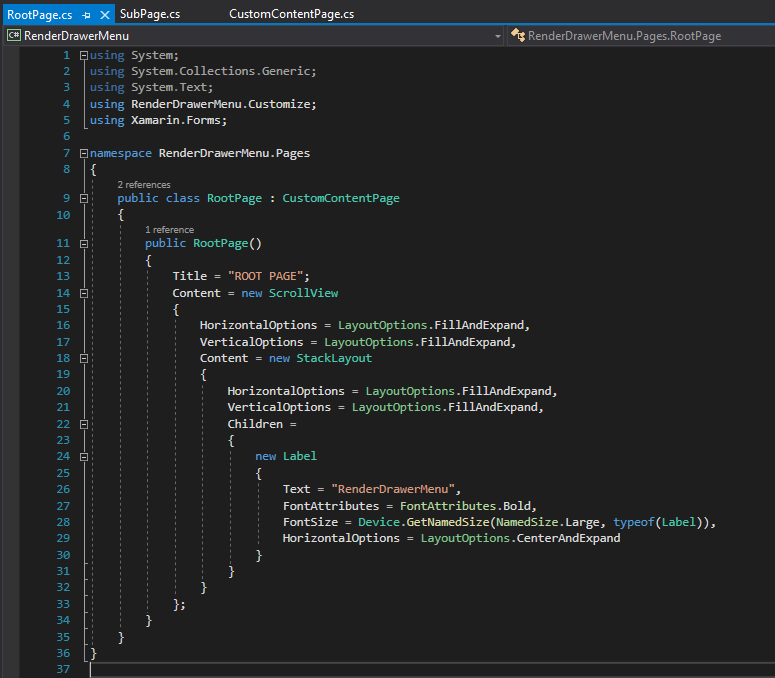Open the '2 references' CodeLens link
775x678 pixels.
pyautogui.click(x=144, y=184)
